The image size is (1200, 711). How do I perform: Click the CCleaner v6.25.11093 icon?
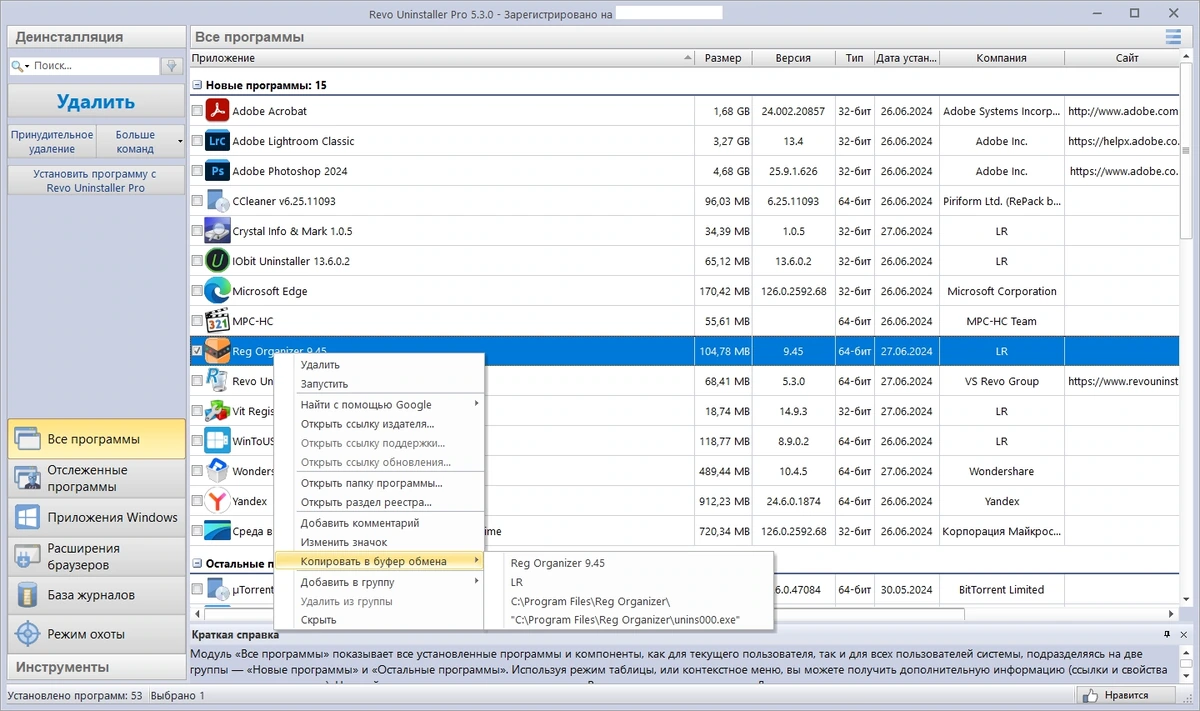coord(217,201)
